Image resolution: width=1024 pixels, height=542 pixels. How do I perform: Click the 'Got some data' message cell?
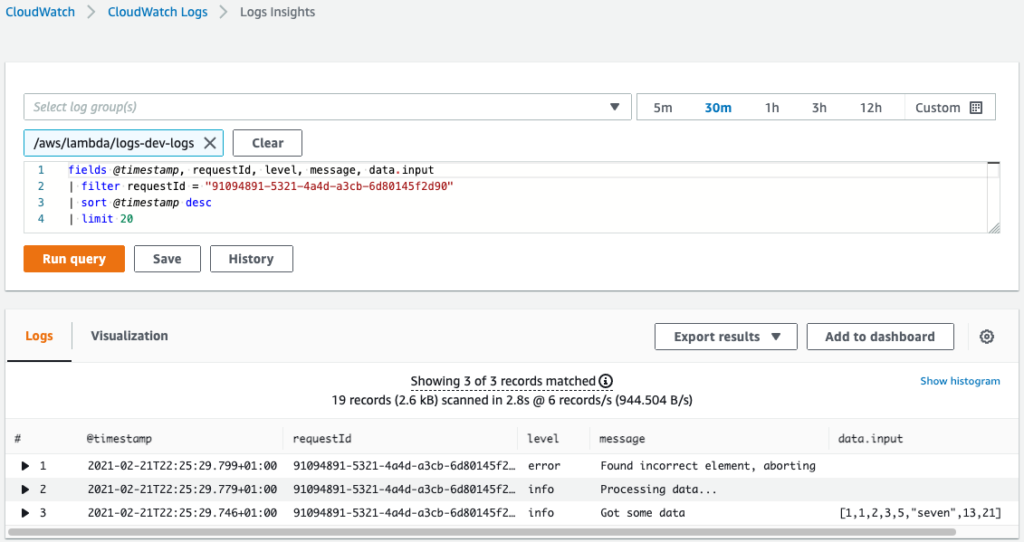(x=643, y=513)
